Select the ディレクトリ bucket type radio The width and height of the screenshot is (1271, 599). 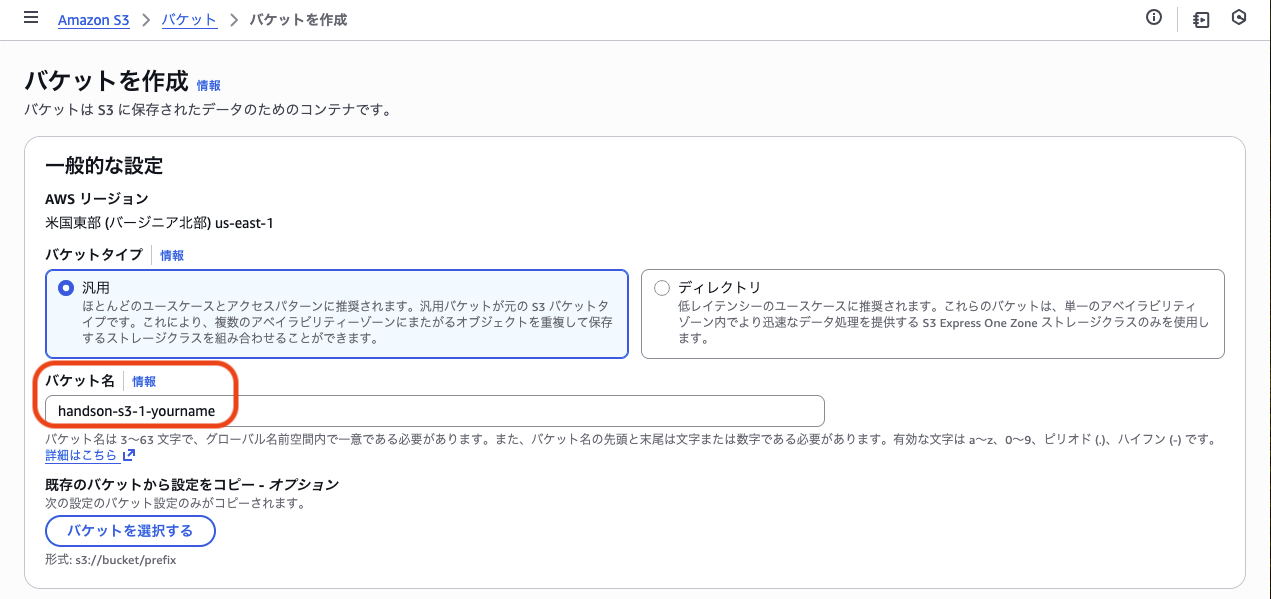(x=662, y=288)
